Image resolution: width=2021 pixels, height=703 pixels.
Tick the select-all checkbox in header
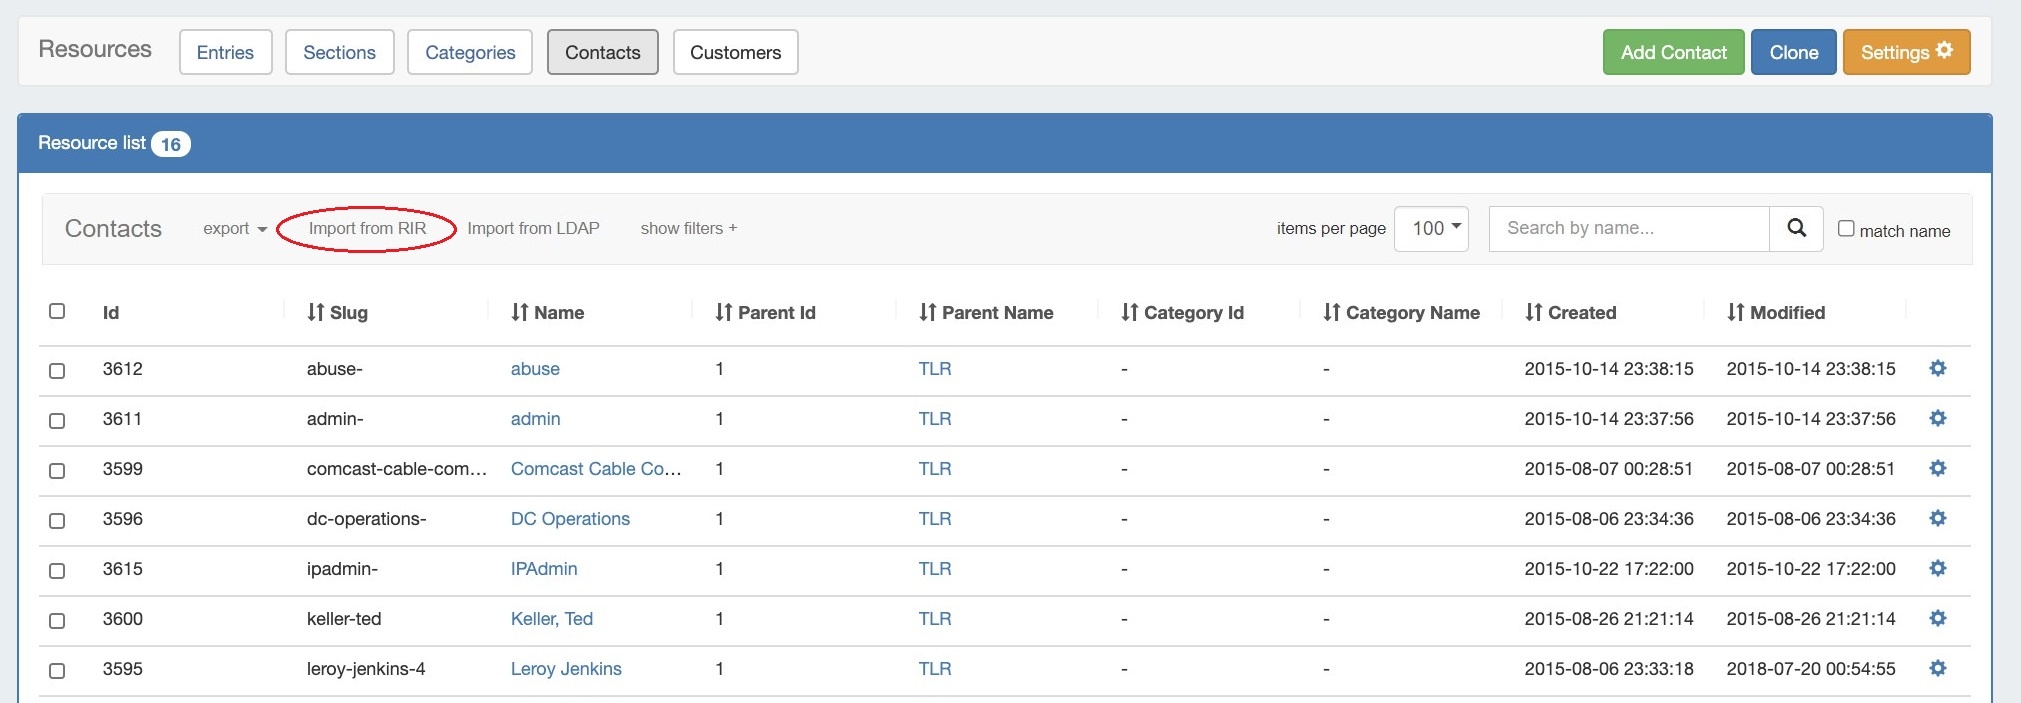[57, 312]
